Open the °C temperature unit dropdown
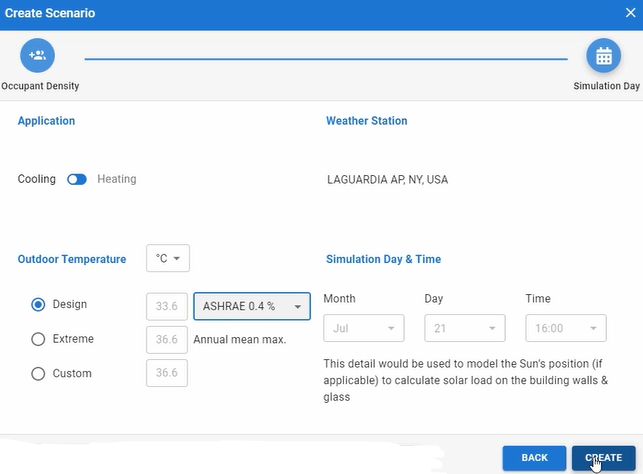 pyautogui.click(x=168, y=259)
